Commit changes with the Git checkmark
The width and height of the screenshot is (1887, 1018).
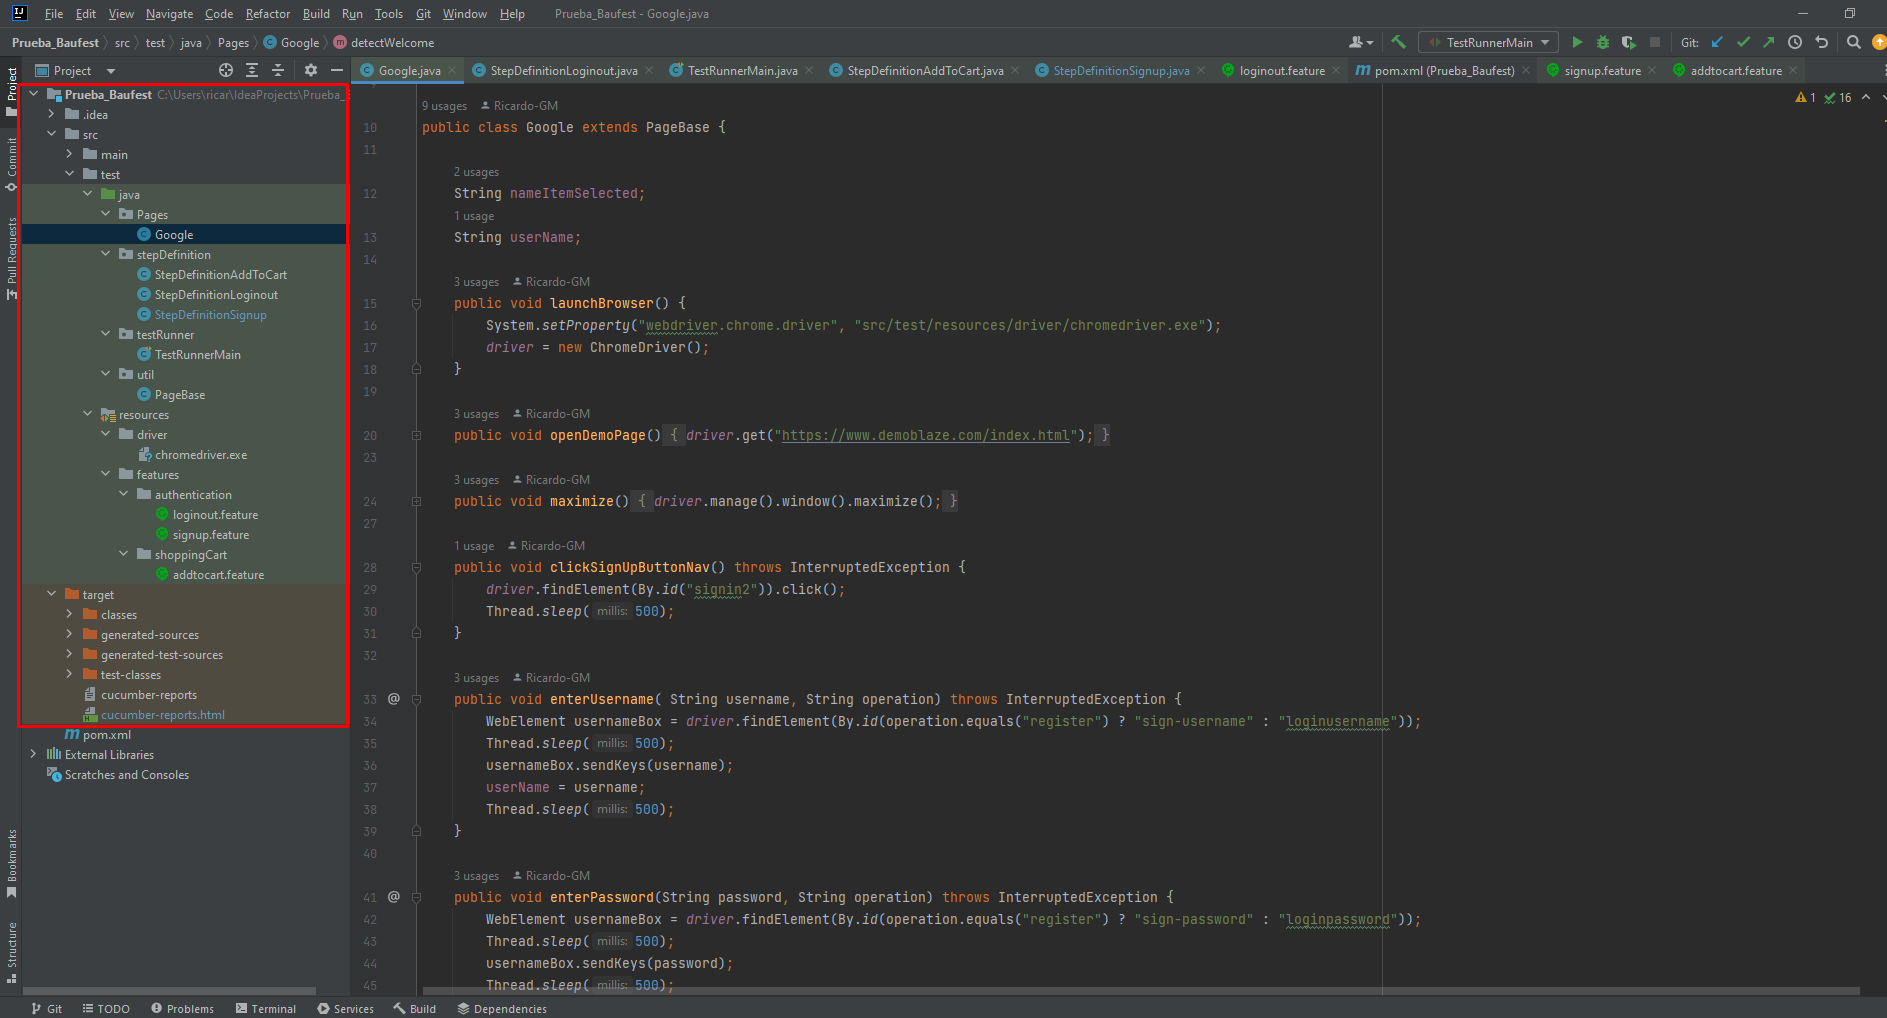pos(1742,42)
